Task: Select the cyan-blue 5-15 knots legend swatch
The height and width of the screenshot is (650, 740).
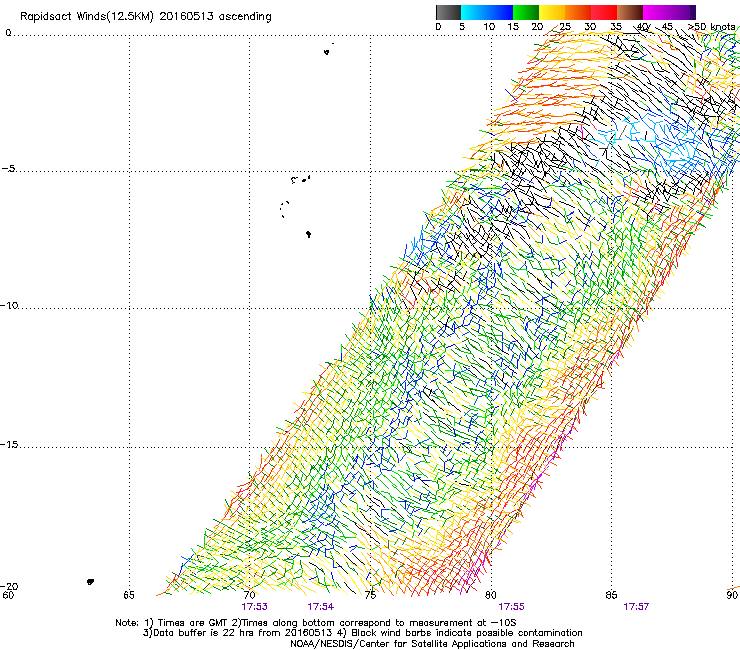Action: point(487,12)
